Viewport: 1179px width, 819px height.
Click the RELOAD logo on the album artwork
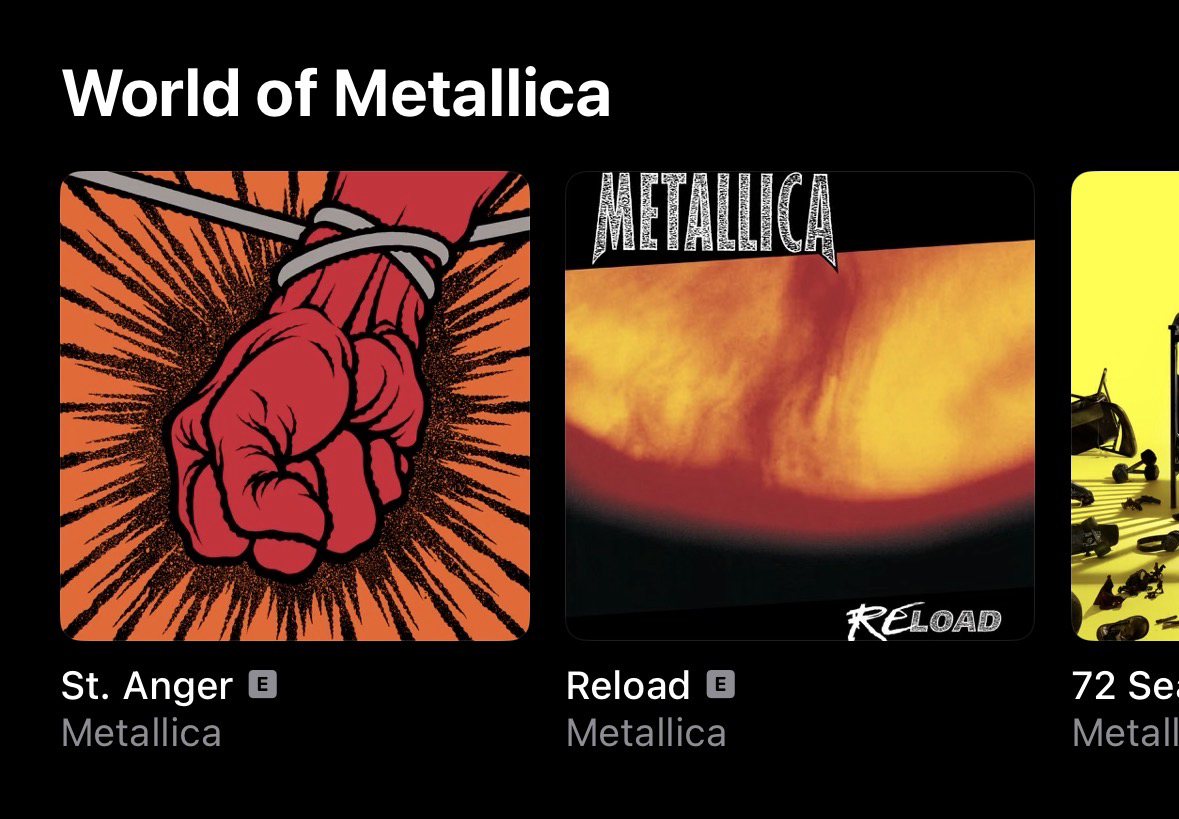(x=923, y=620)
